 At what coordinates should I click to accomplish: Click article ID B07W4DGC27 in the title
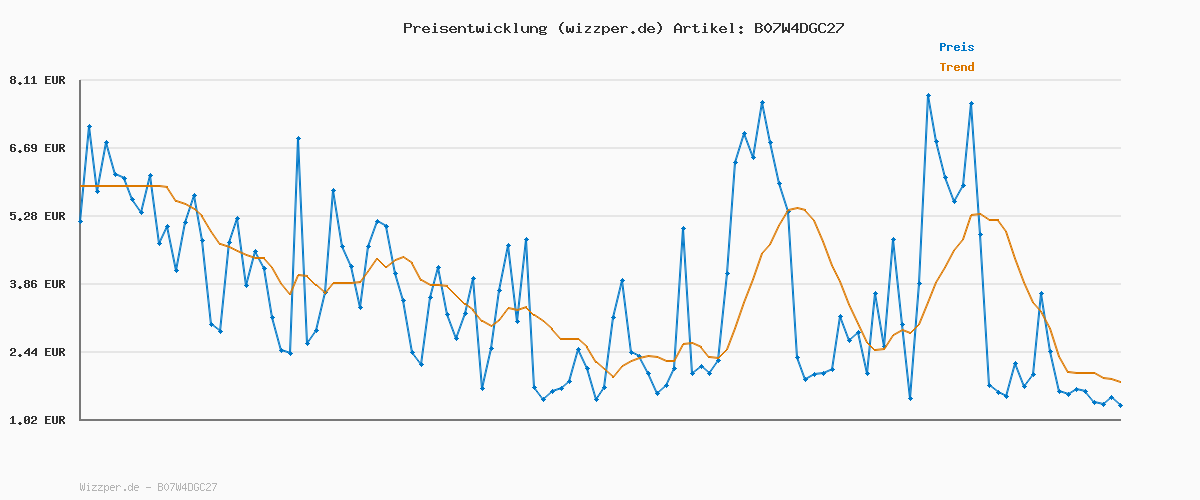(x=797, y=28)
